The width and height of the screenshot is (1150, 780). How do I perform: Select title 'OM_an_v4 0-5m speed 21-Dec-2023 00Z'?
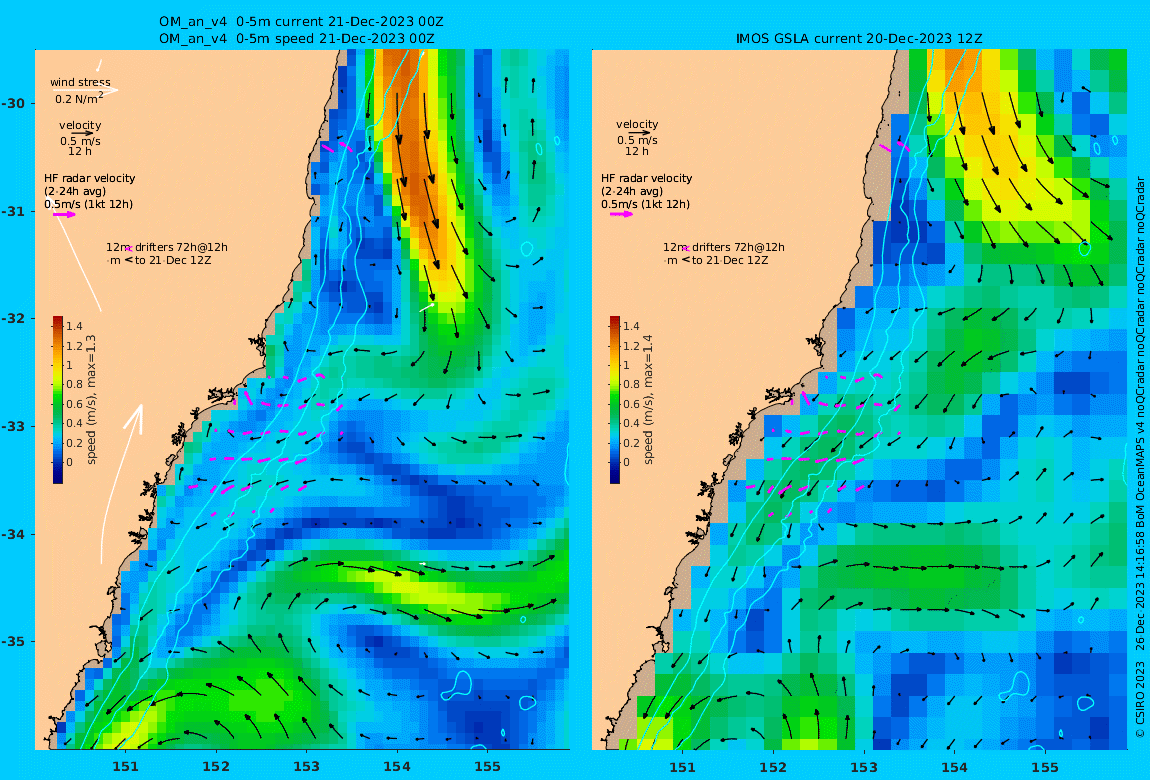point(297,39)
